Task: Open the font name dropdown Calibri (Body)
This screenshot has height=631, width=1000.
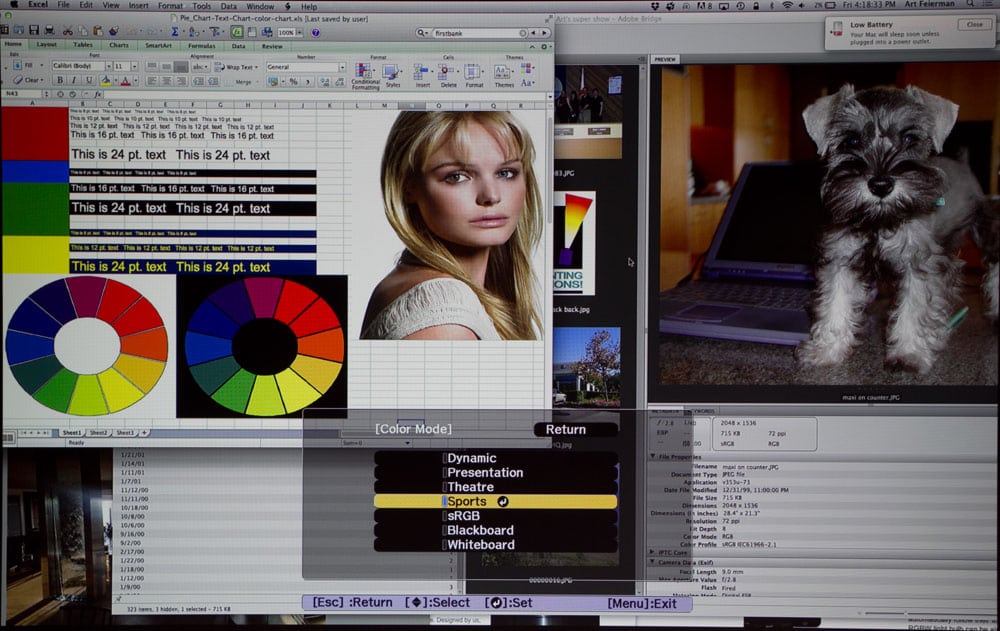Action: [x=78, y=66]
